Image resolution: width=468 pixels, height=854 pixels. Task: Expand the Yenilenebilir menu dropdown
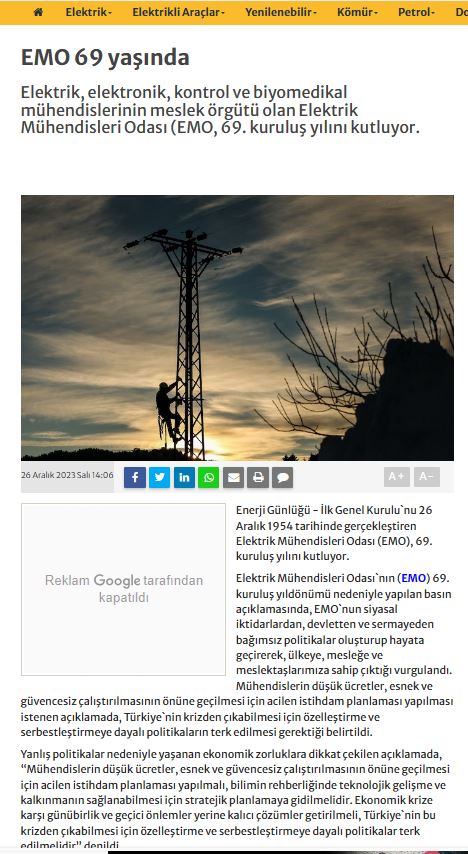tap(281, 12)
